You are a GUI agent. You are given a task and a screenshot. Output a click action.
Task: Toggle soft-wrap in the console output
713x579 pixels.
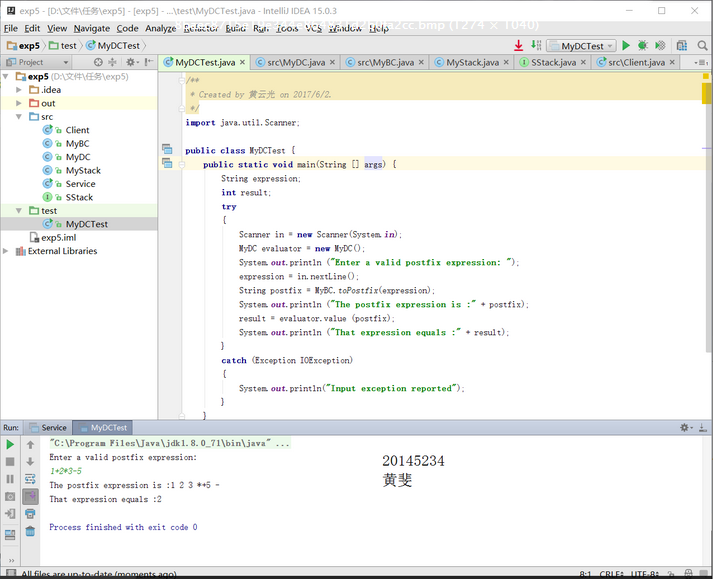click(x=30, y=479)
